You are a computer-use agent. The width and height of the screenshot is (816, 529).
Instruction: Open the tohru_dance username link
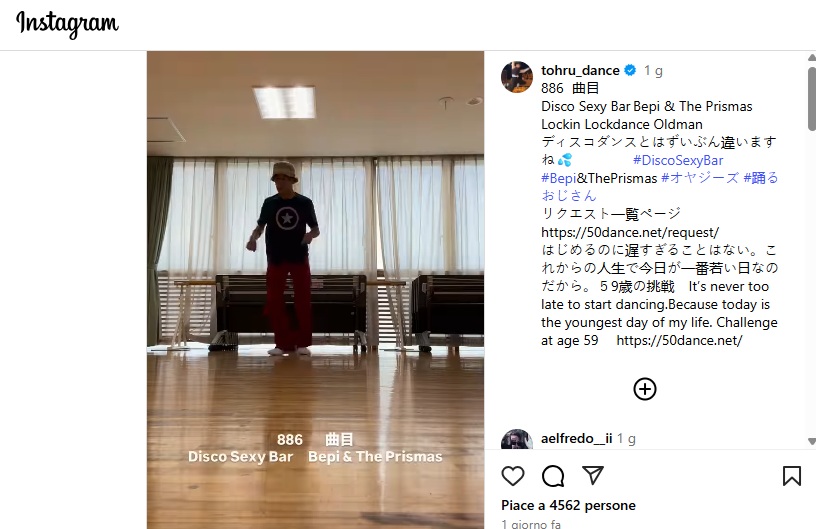(x=580, y=70)
